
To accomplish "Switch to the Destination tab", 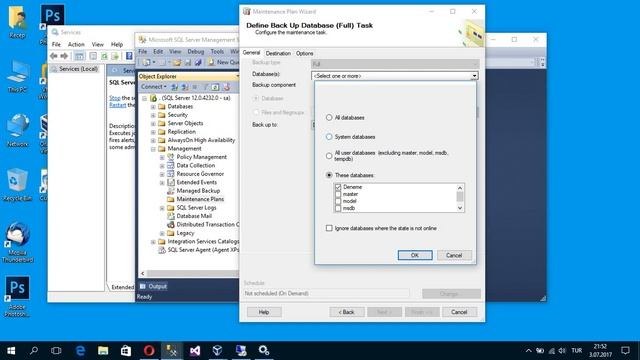I will click(278, 53).
